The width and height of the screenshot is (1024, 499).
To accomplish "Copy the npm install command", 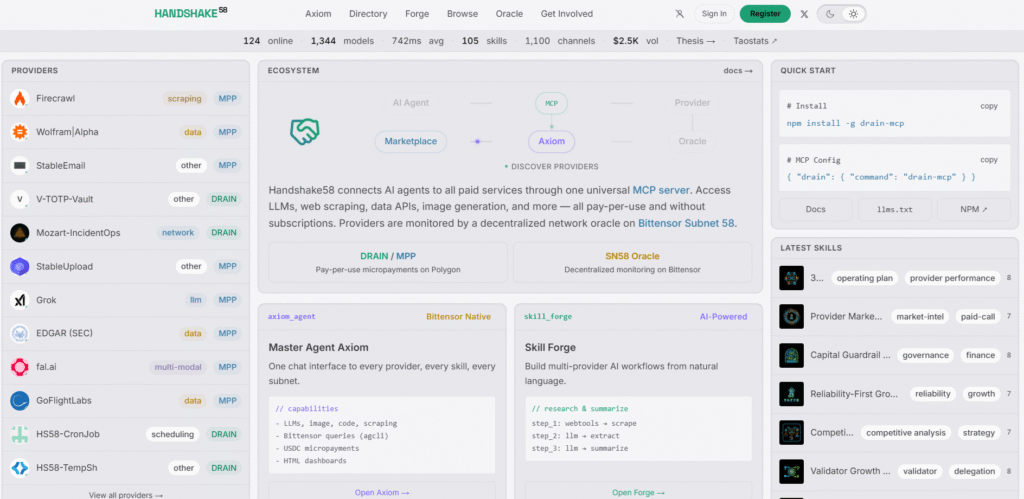I will coord(988,105).
